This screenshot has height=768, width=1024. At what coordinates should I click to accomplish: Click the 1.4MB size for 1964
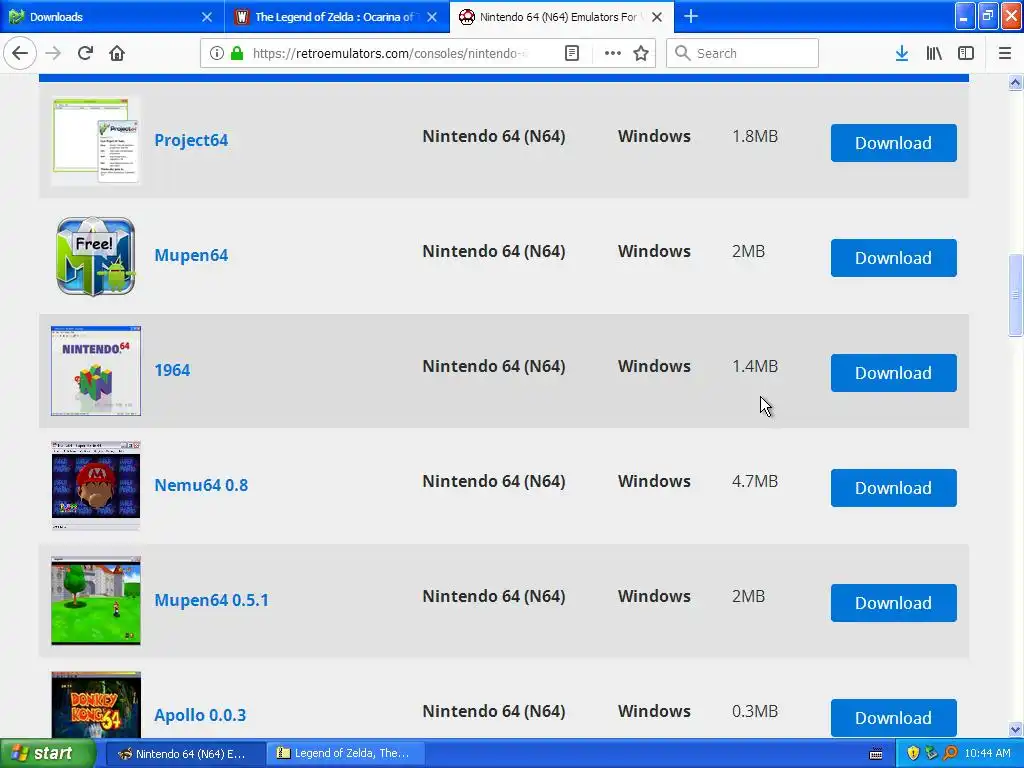pos(755,366)
